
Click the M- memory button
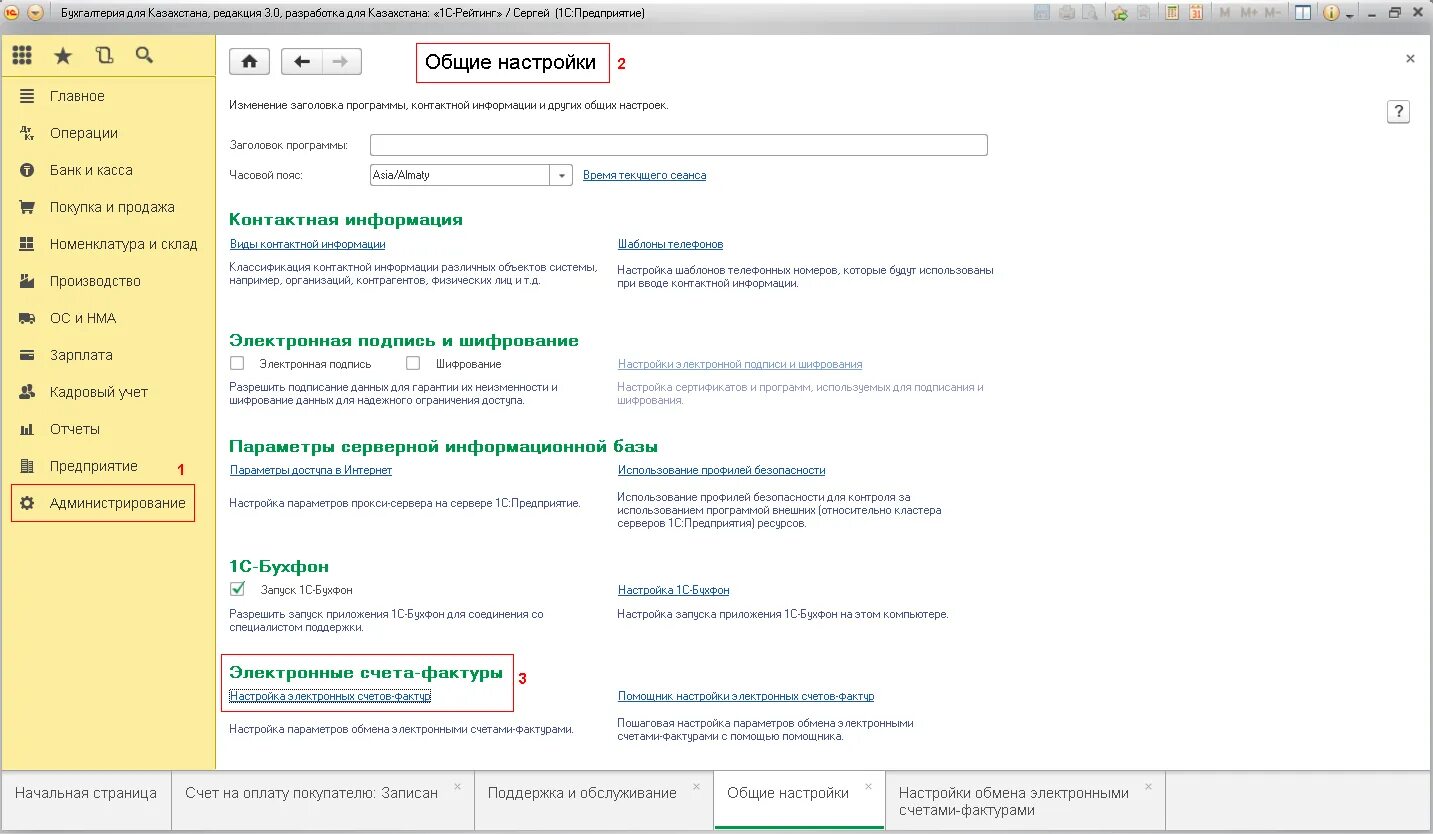pyautogui.click(x=1273, y=13)
